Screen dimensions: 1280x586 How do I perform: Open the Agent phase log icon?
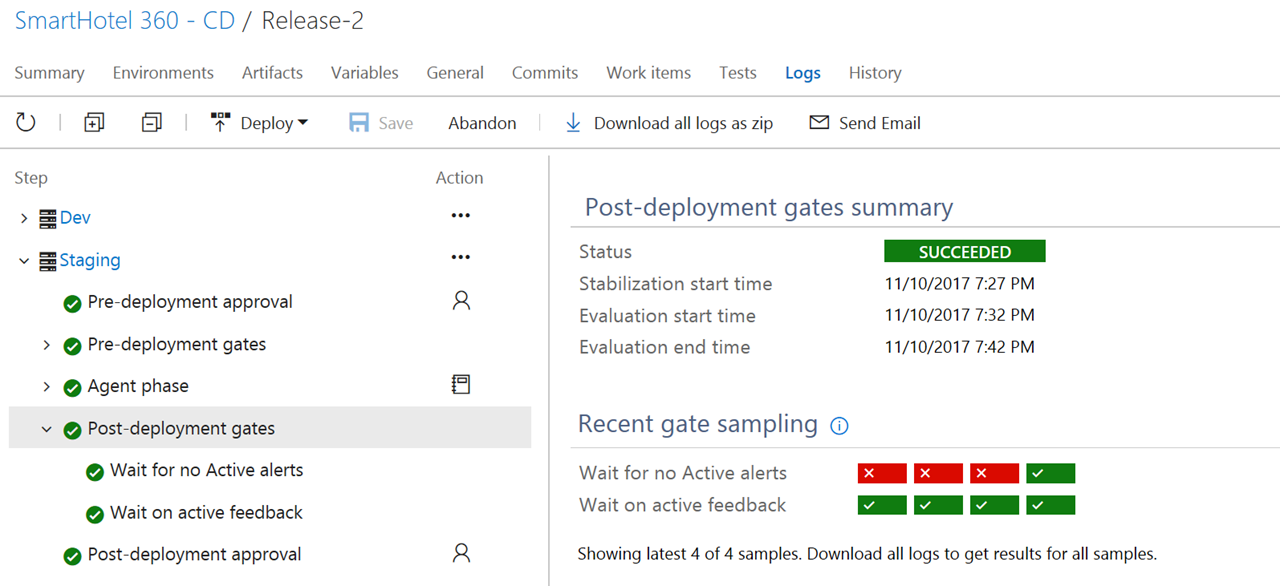click(x=461, y=385)
